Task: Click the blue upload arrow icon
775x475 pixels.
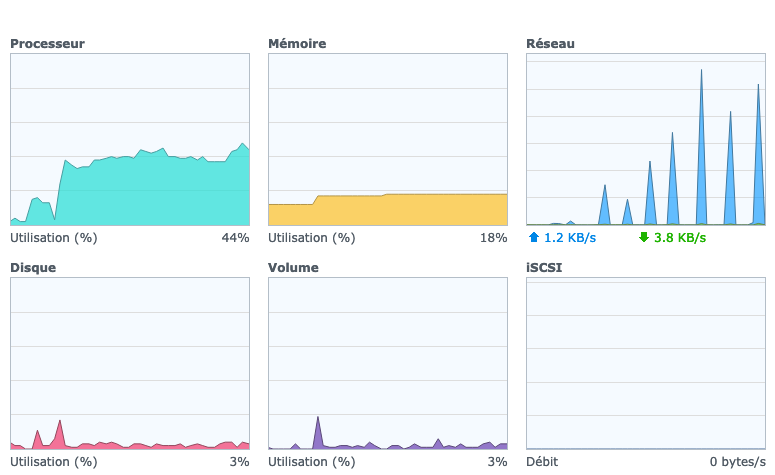Action: pyautogui.click(x=533, y=238)
